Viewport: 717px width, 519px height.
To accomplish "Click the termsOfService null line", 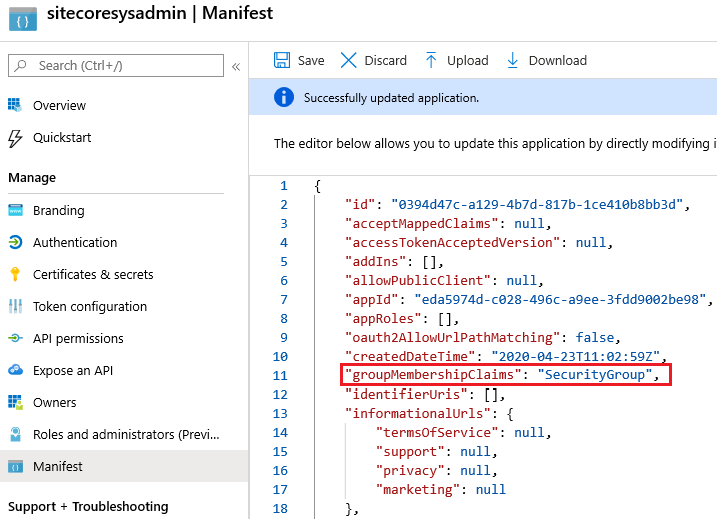I will coord(463,433).
